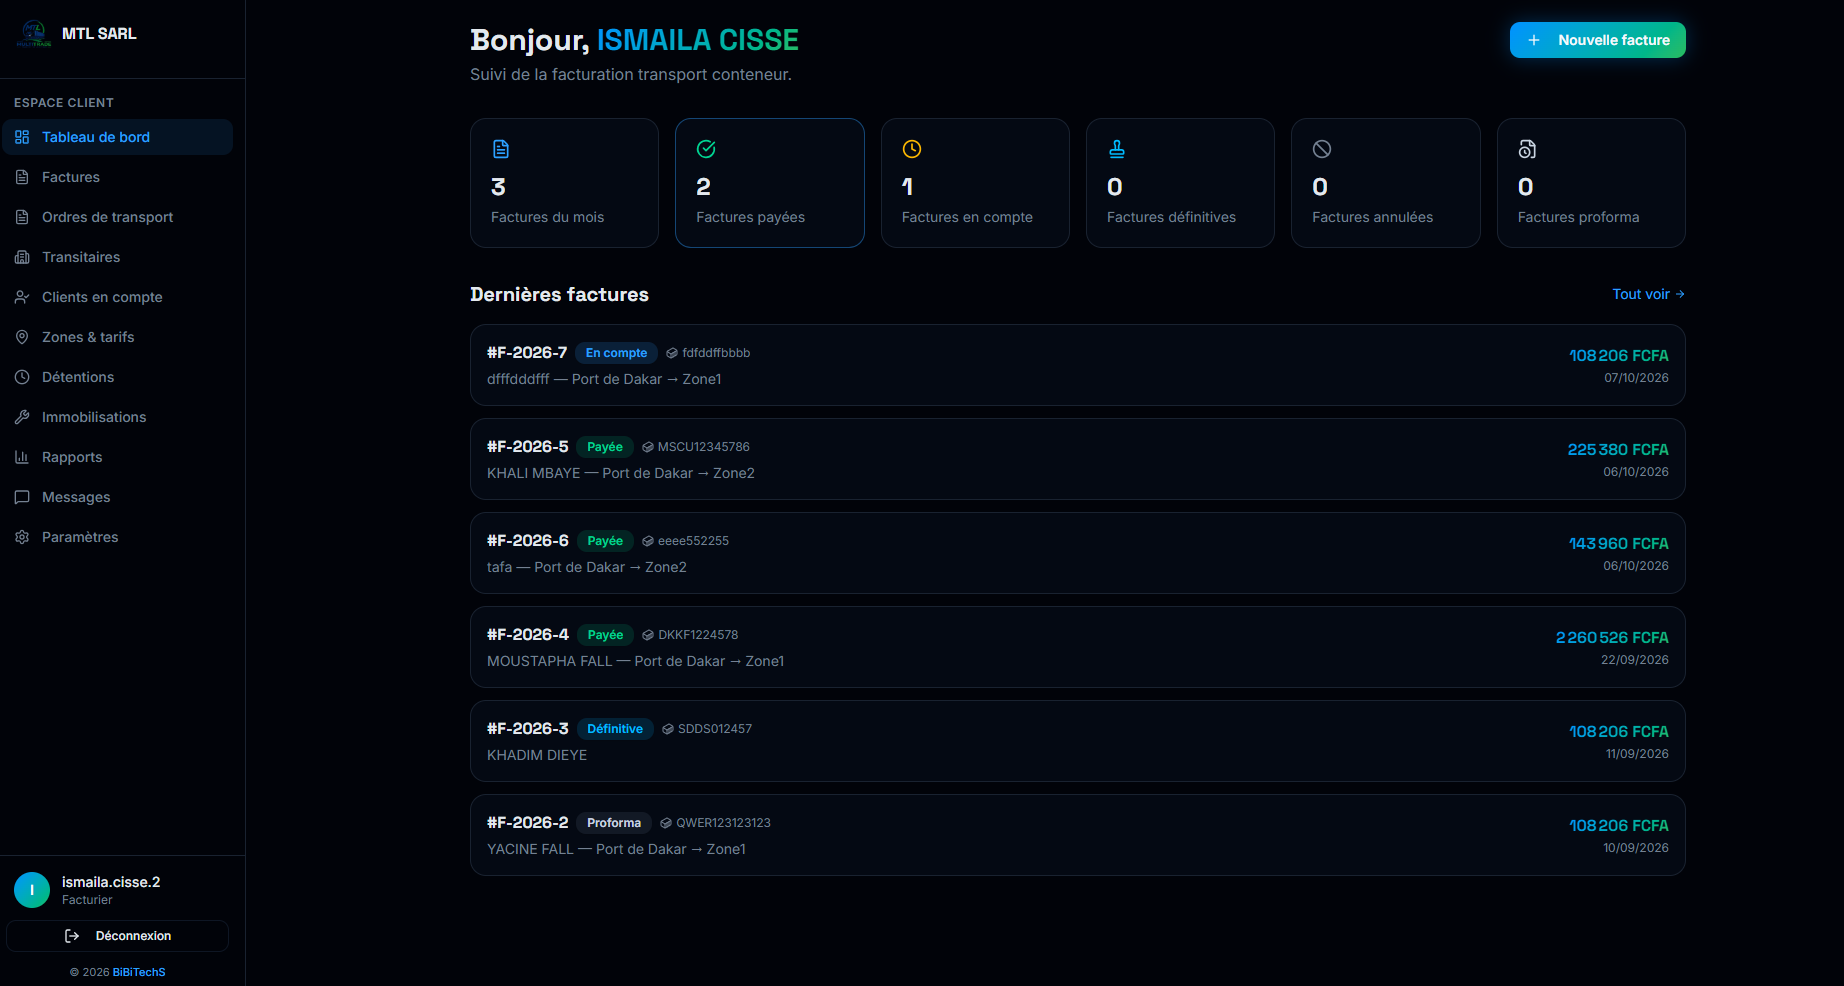Viewport: 1844px width, 986px height.
Task: Open invoice #F-2026-5 KHALI MBAYE row
Action: pyautogui.click(x=1078, y=459)
